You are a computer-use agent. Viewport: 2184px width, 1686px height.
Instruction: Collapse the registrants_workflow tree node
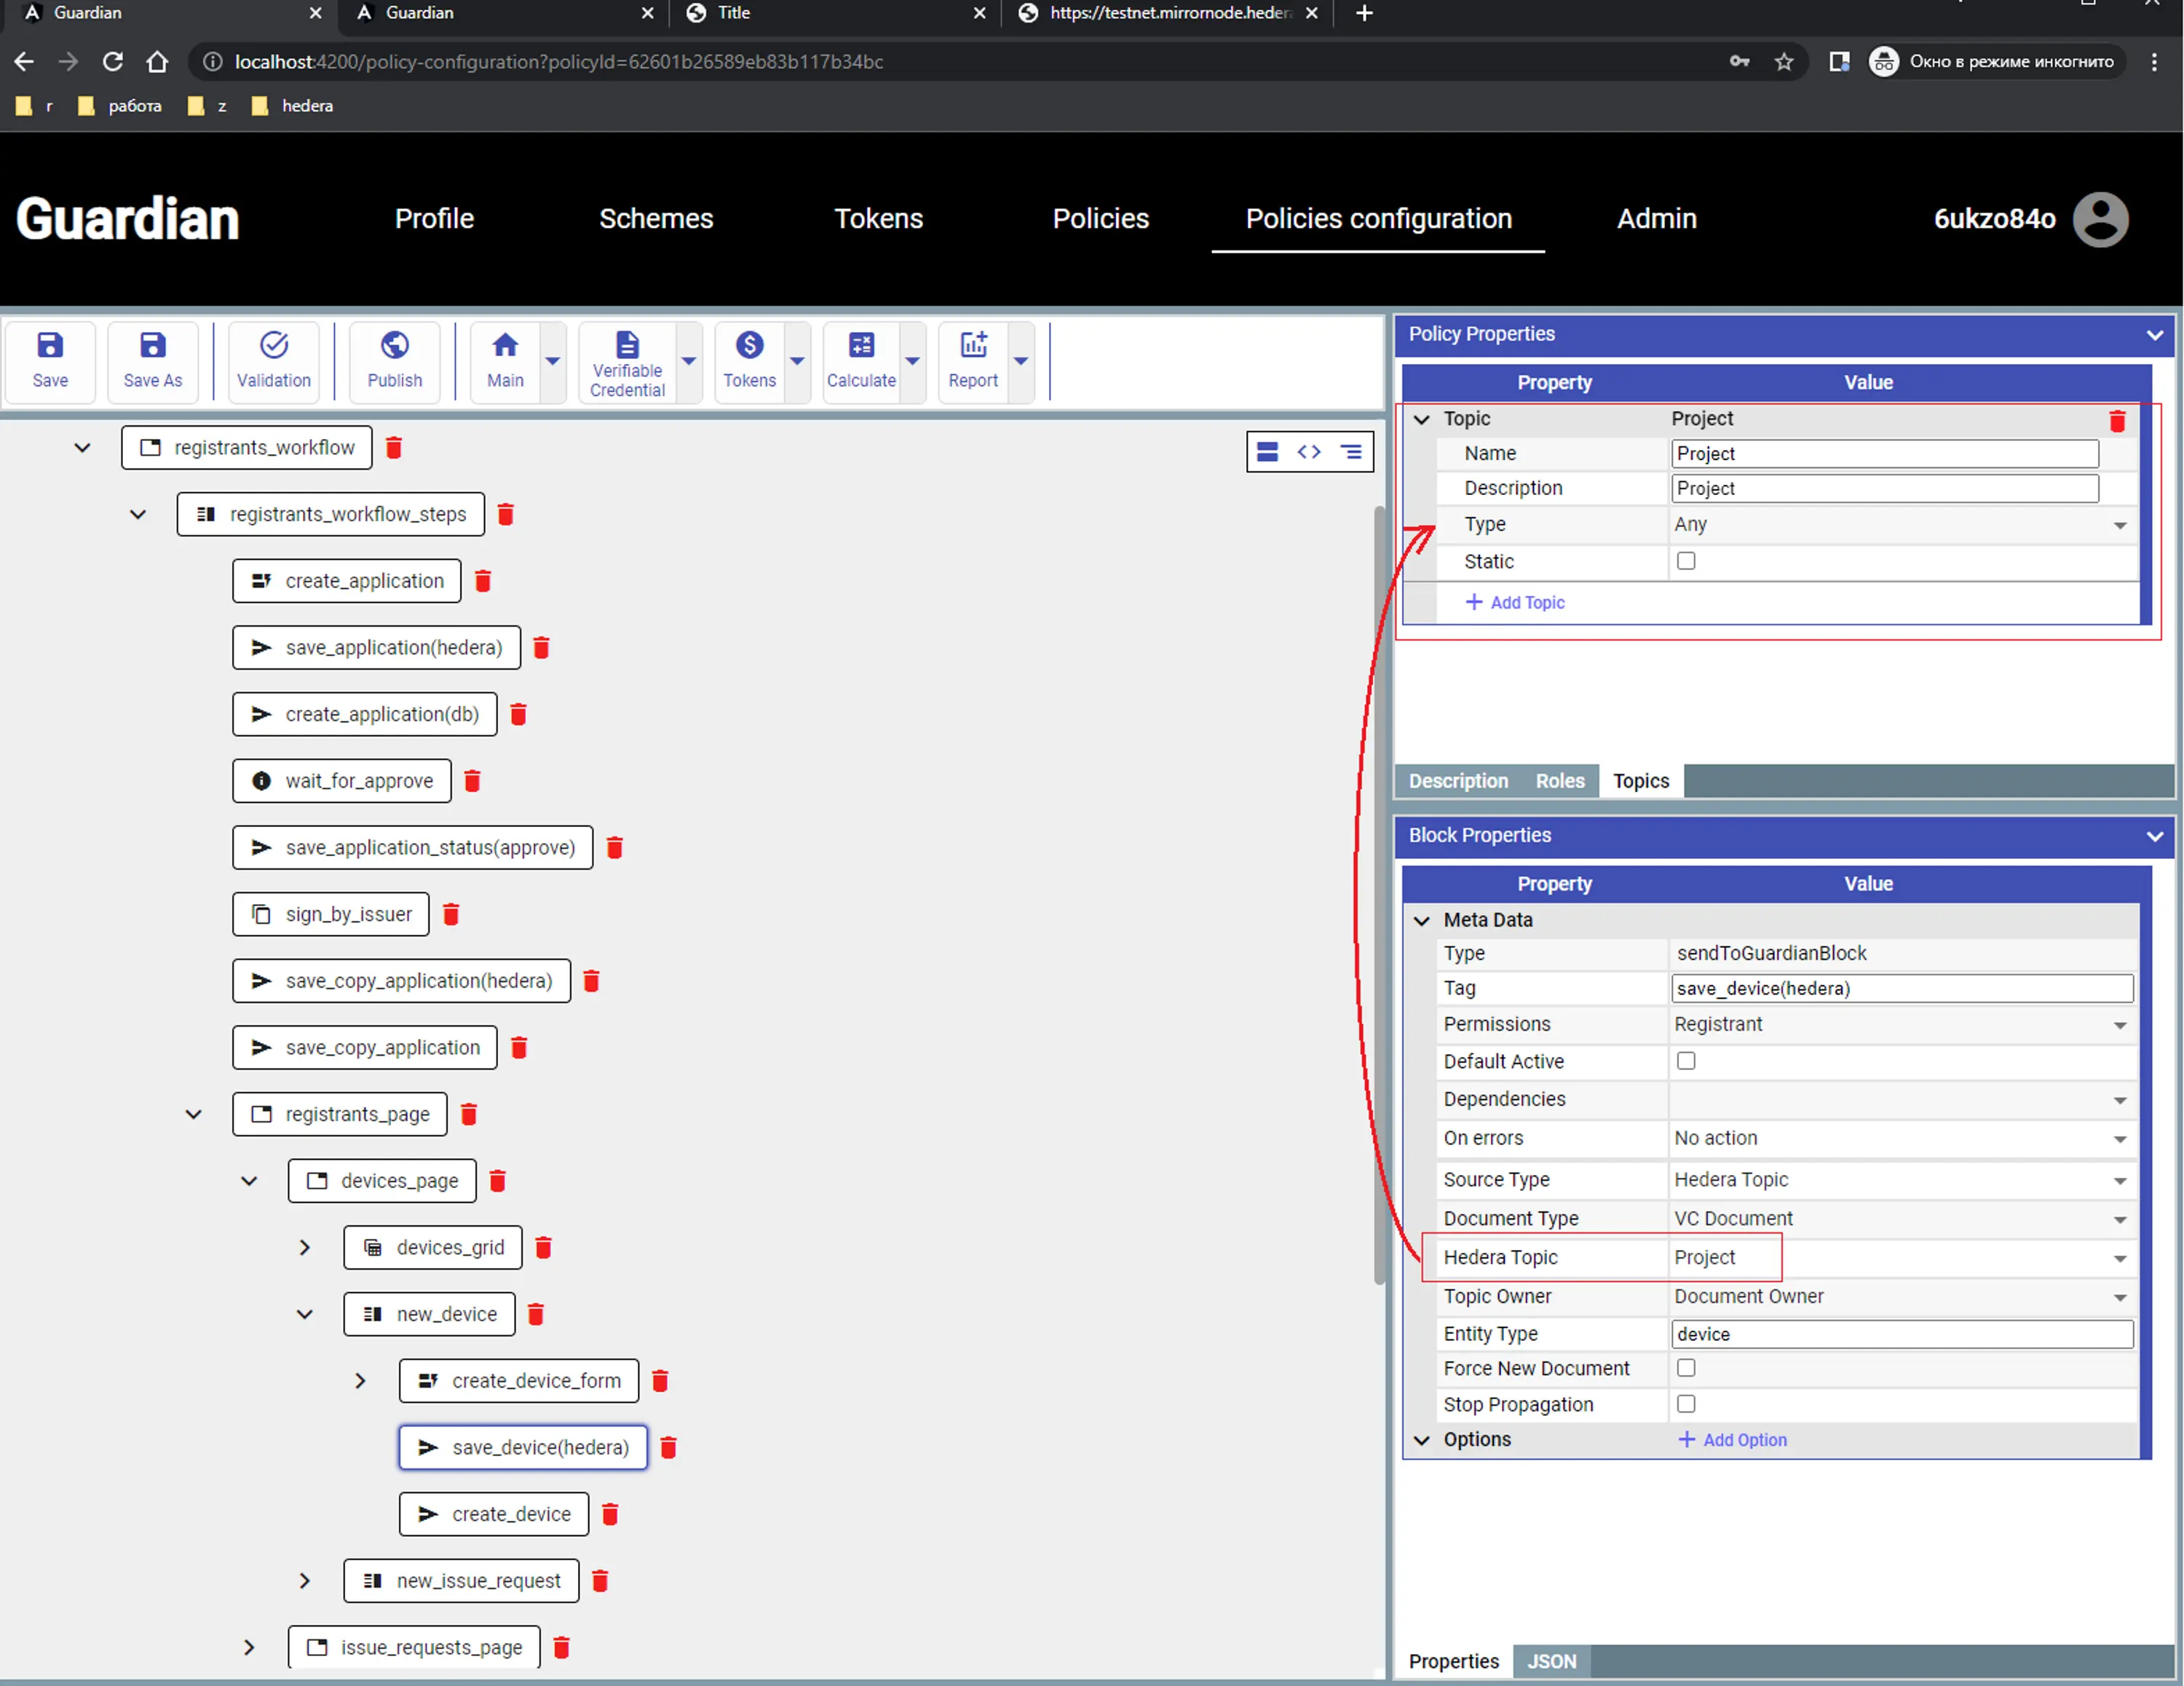point(82,447)
